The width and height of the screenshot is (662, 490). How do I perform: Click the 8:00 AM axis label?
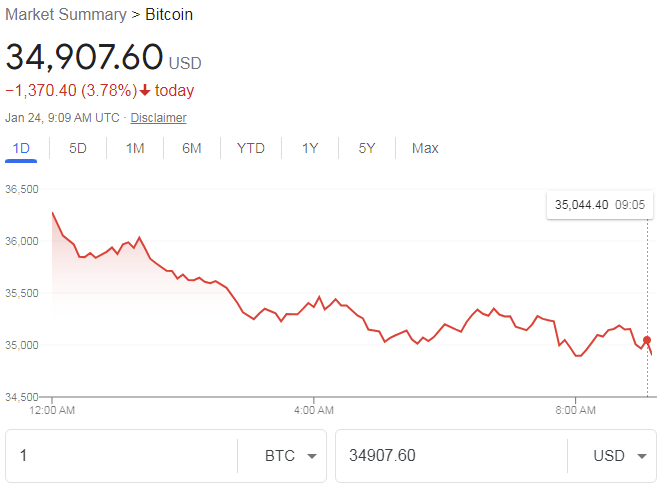tap(575, 410)
